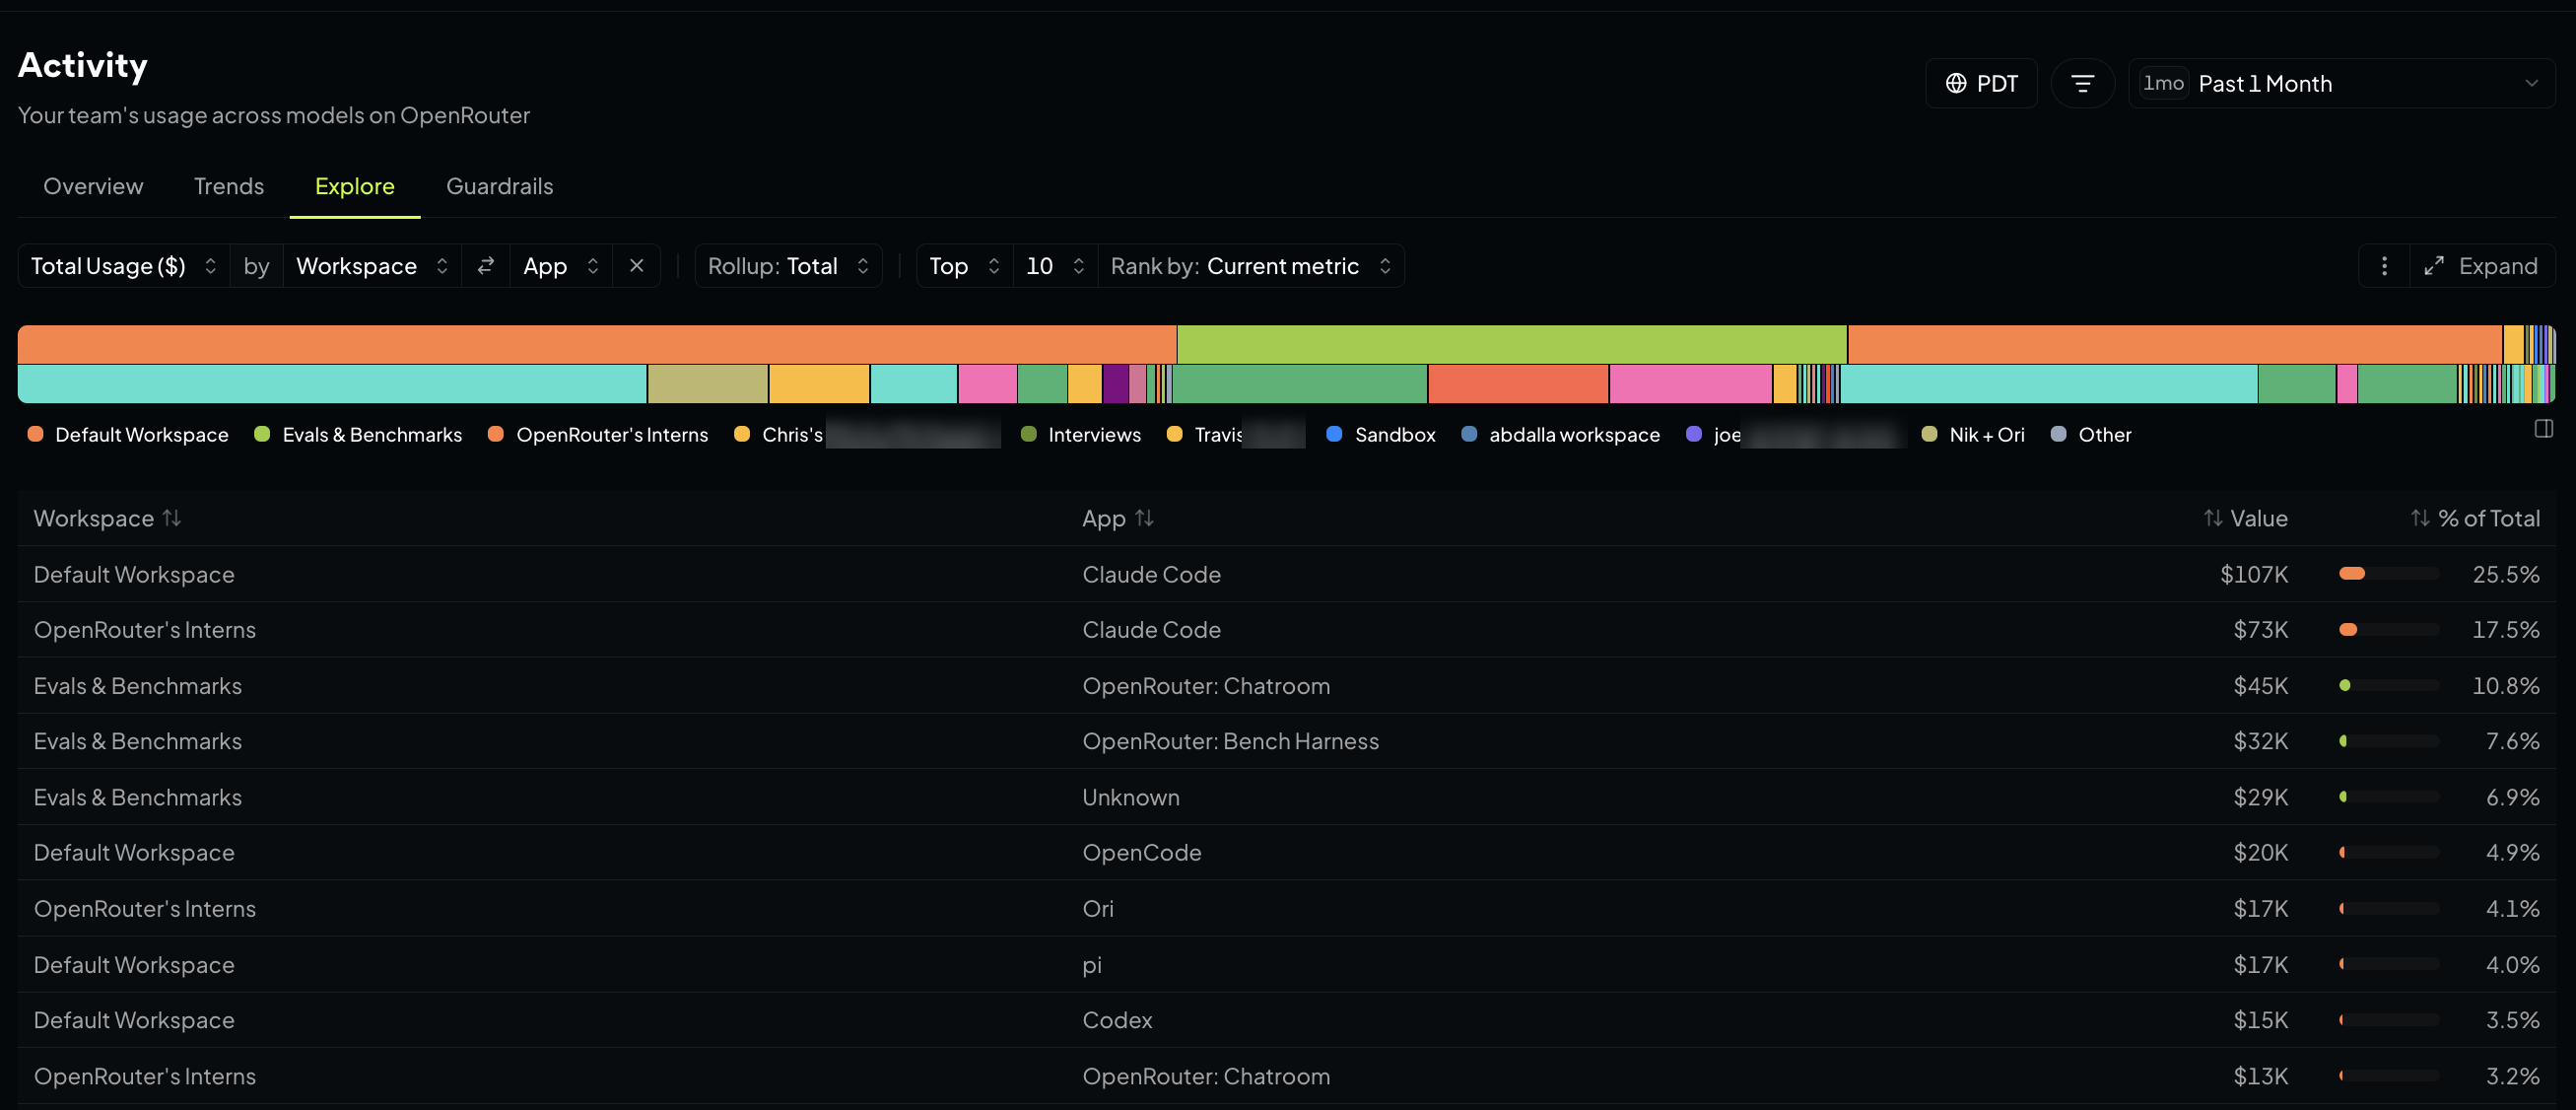
Task: Click the first orange Default Workspace bar segment
Action: click(x=597, y=344)
